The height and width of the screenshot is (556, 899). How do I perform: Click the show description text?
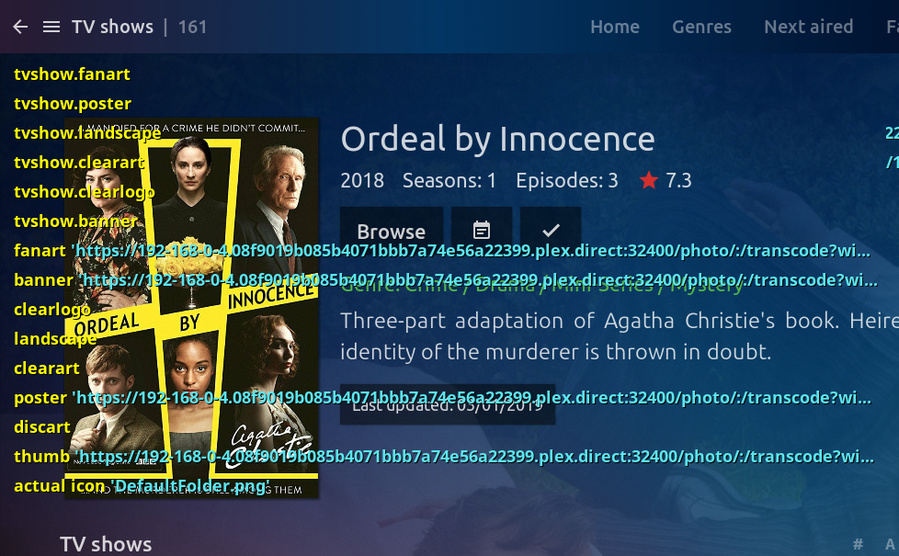click(619, 336)
